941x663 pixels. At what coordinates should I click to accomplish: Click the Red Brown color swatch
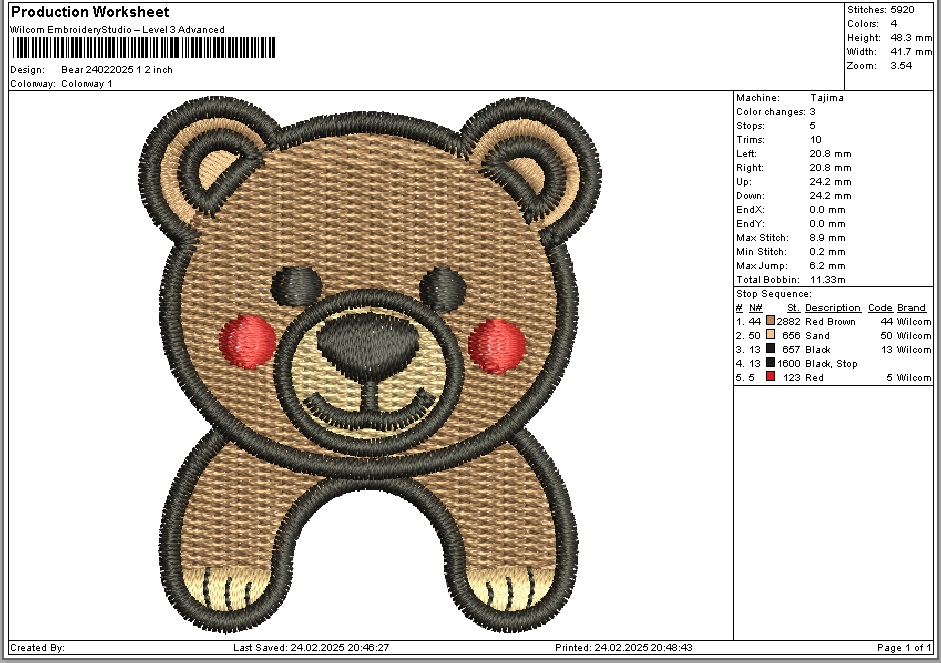(x=771, y=322)
